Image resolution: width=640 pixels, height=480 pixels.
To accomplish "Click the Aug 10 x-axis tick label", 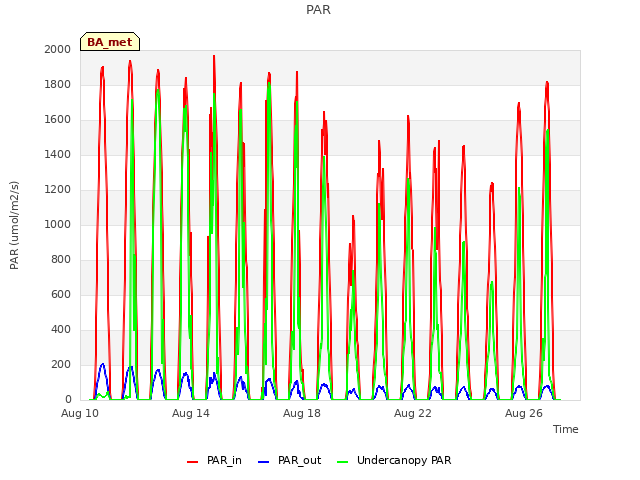I will point(80,413).
